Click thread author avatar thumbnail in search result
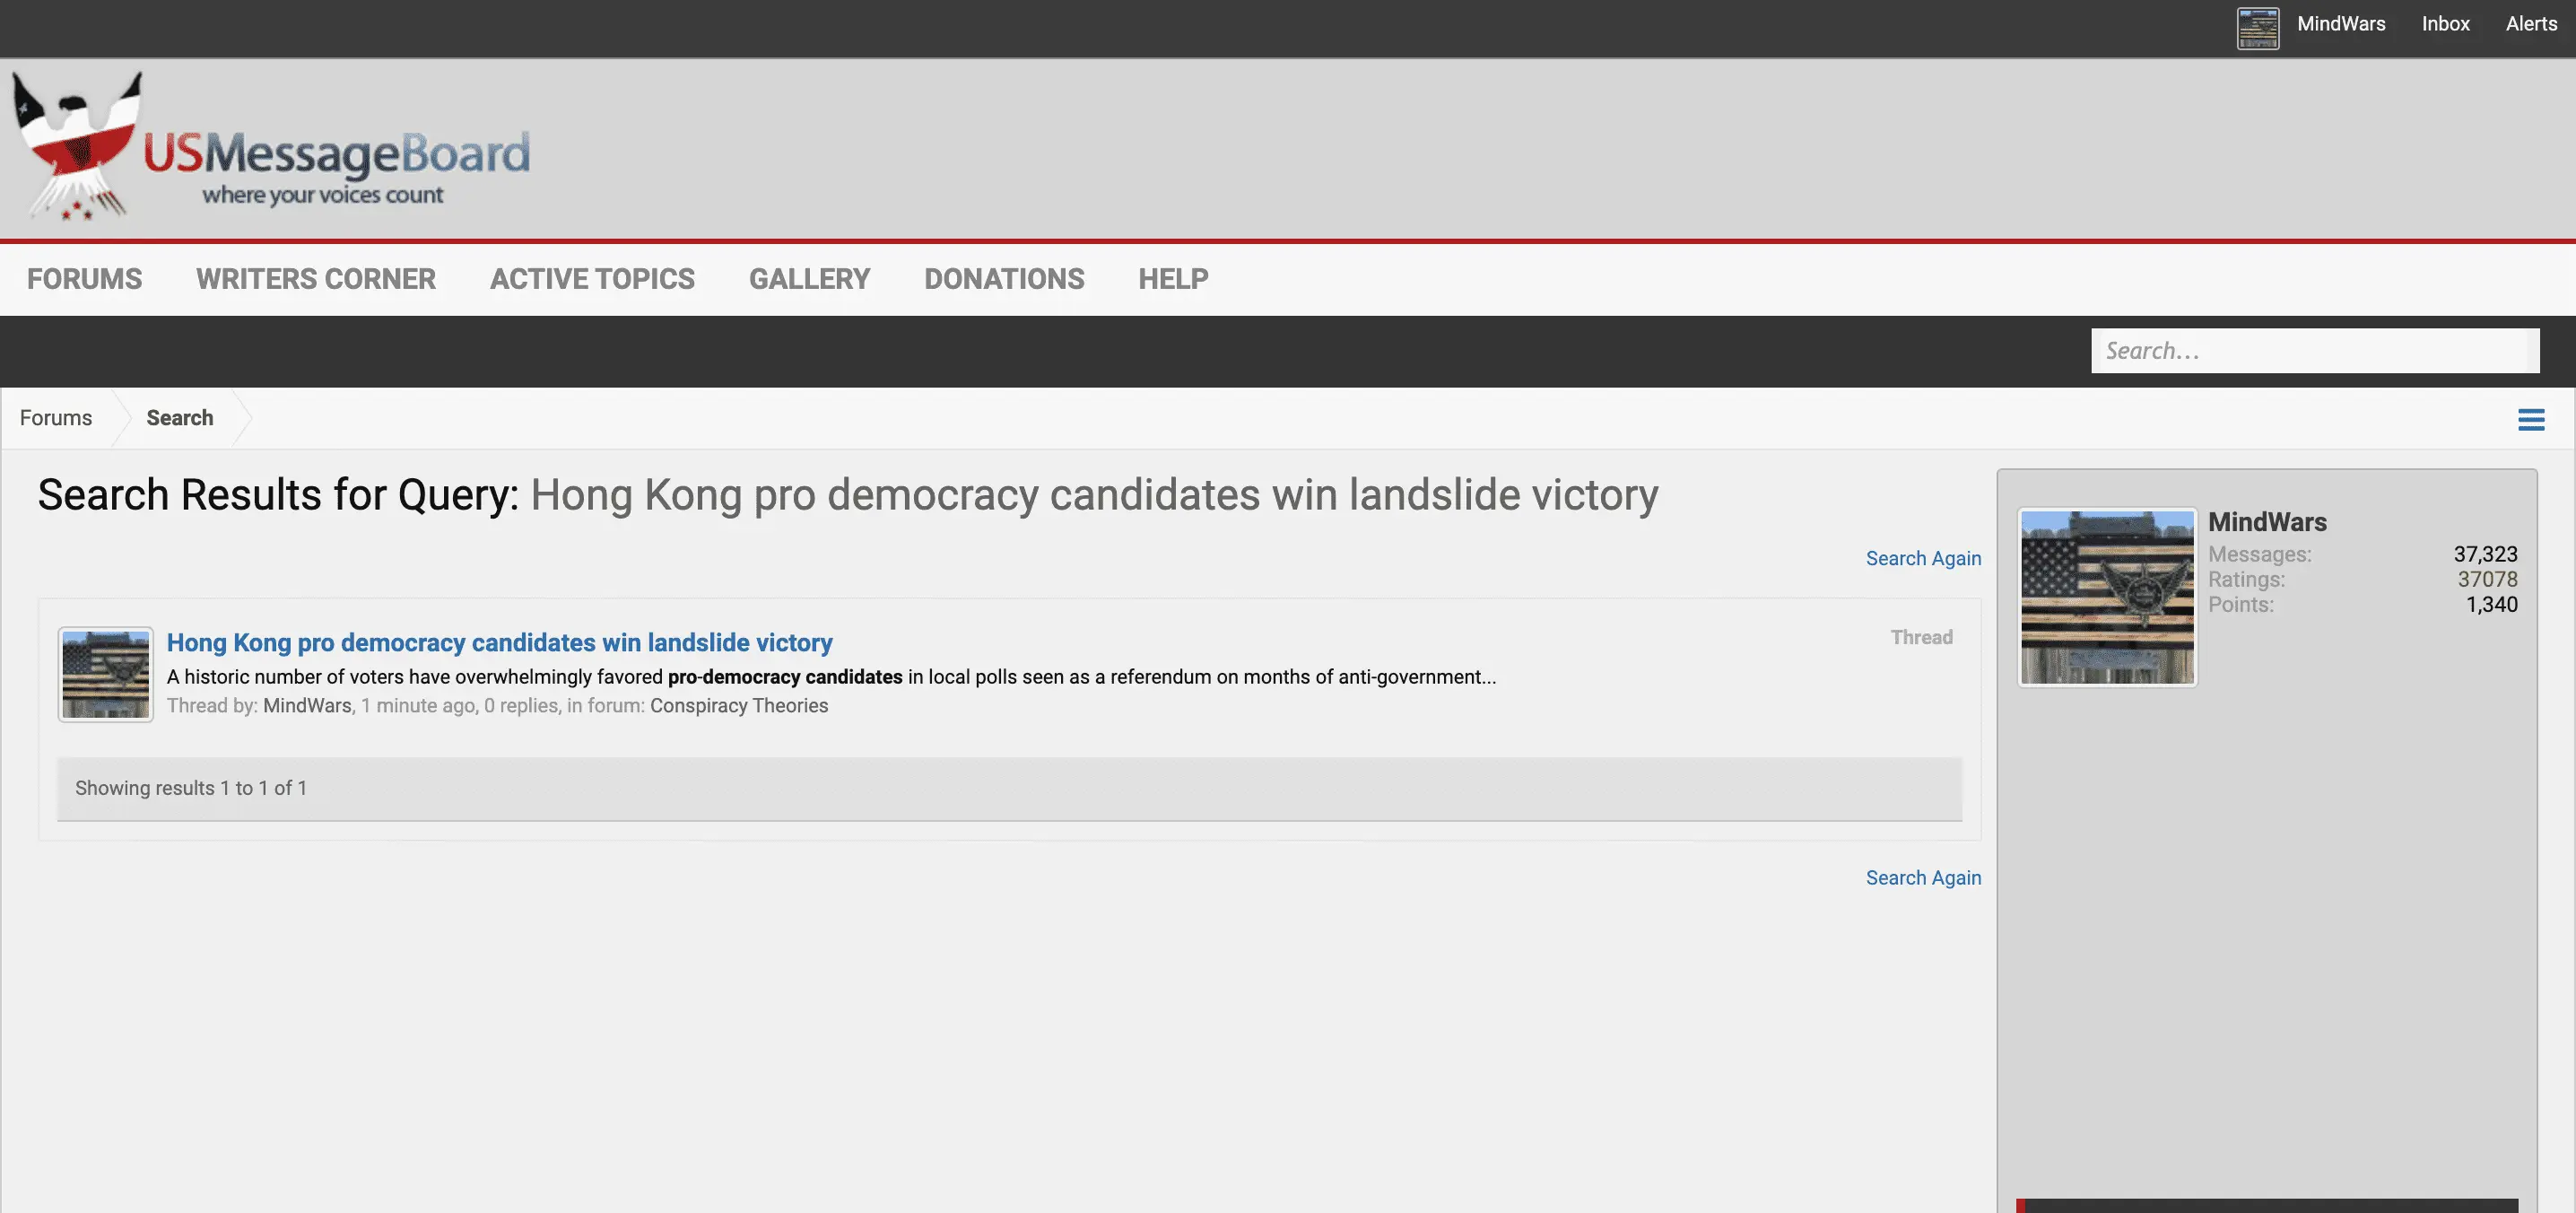2576x1213 pixels. point(106,674)
